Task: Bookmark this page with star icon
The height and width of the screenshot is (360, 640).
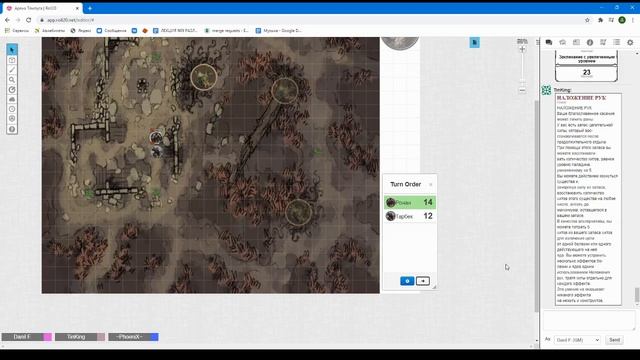Action: click(x=587, y=20)
